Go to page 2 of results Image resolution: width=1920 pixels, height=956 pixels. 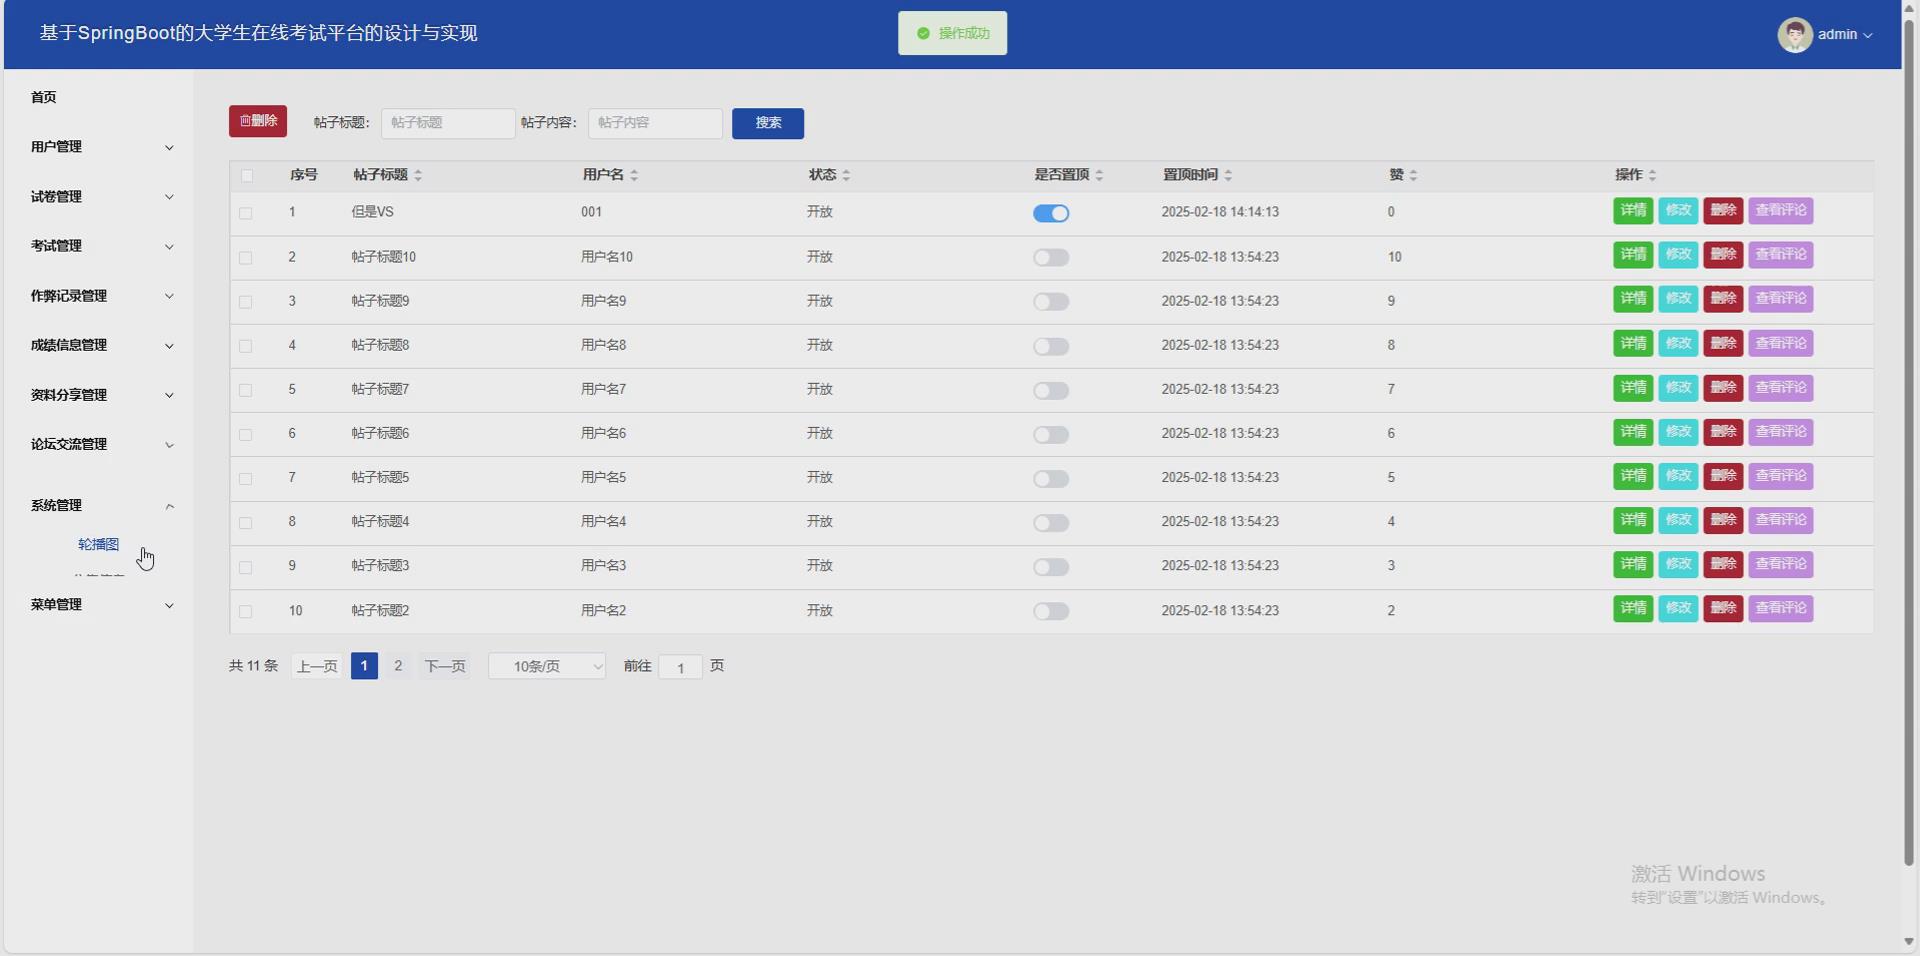click(398, 666)
